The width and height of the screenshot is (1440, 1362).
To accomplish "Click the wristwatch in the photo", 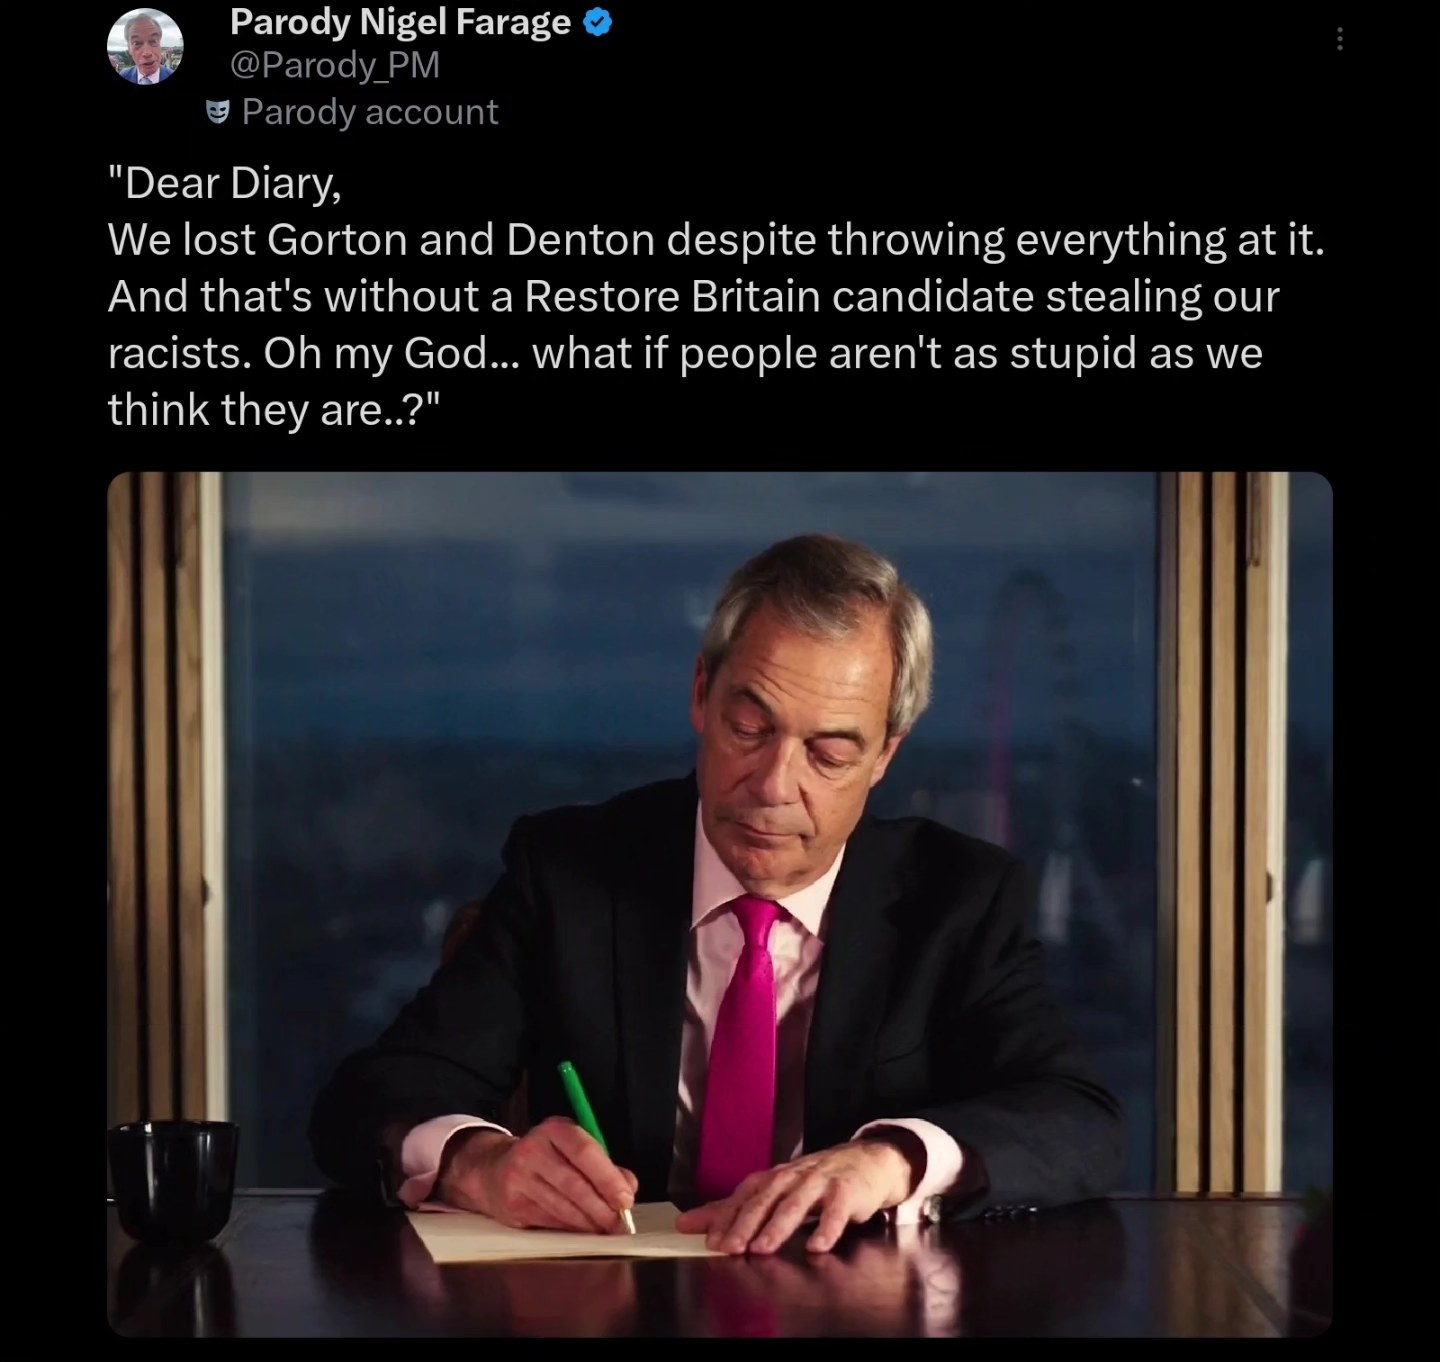I will pyautogui.click(x=932, y=1208).
